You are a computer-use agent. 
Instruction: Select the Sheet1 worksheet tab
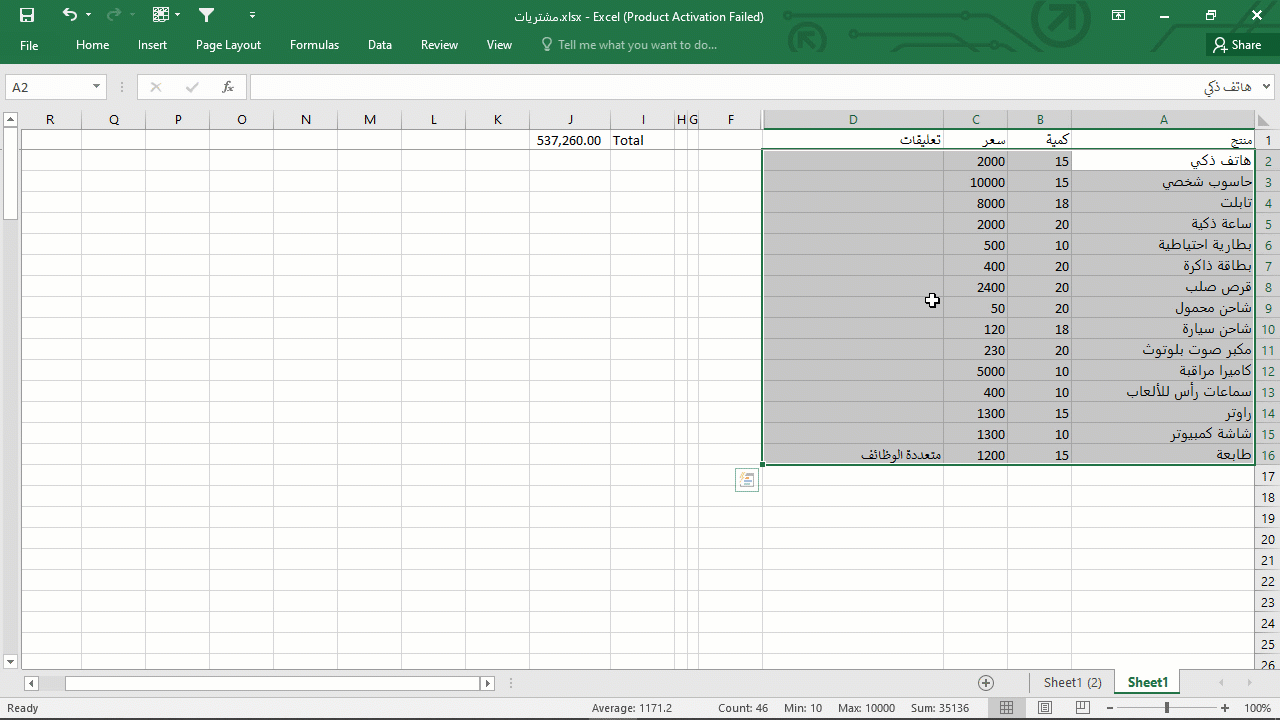(x=1147, y=683)
